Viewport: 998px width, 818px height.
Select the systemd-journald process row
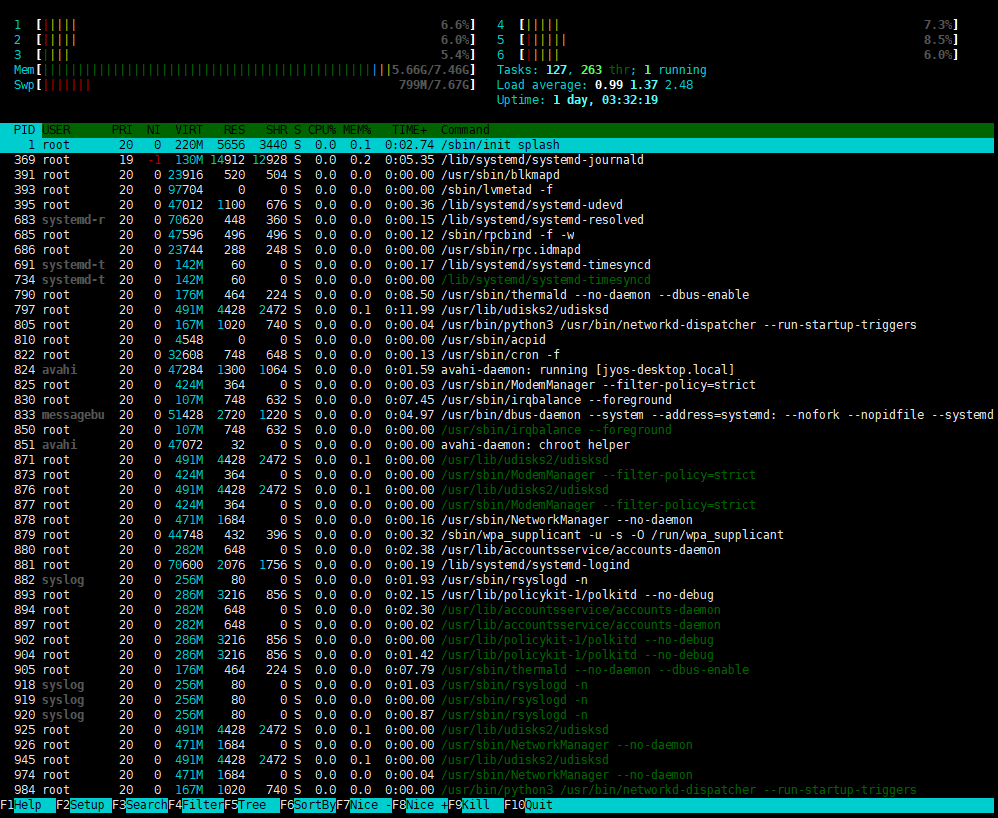300,159
